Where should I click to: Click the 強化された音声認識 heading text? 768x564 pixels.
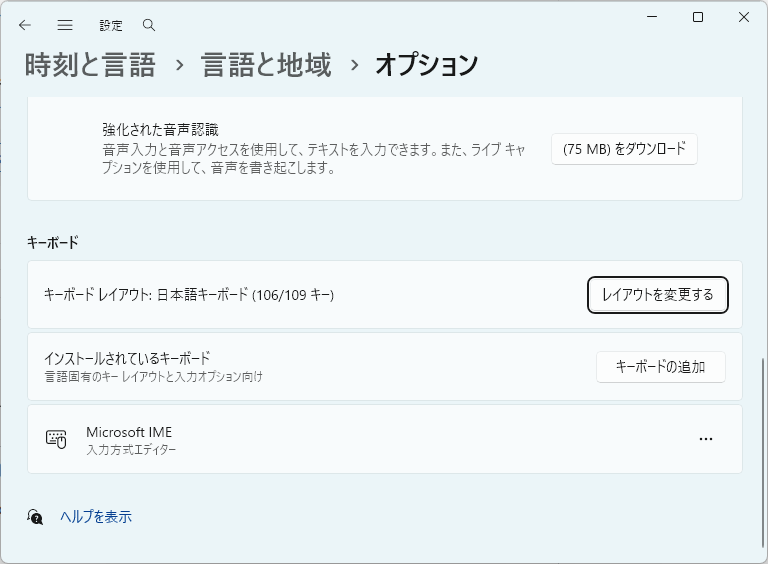point(160,130)
